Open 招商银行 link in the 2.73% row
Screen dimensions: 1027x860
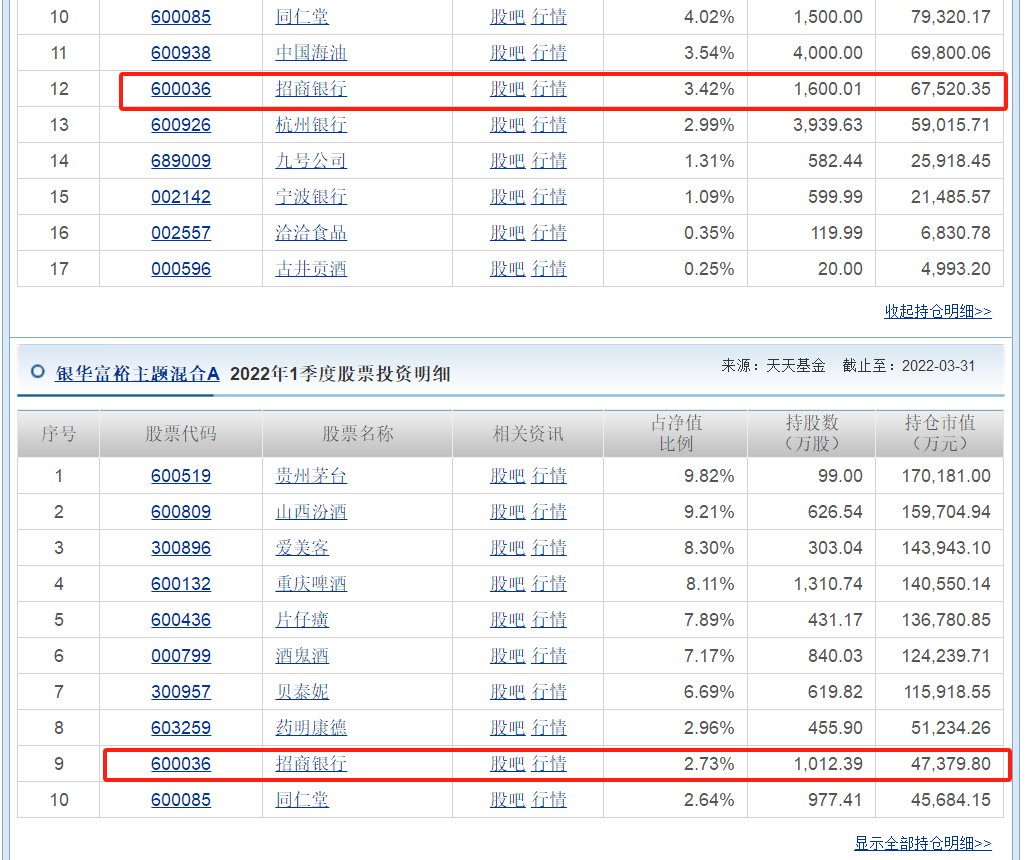[x=311, y=764]
